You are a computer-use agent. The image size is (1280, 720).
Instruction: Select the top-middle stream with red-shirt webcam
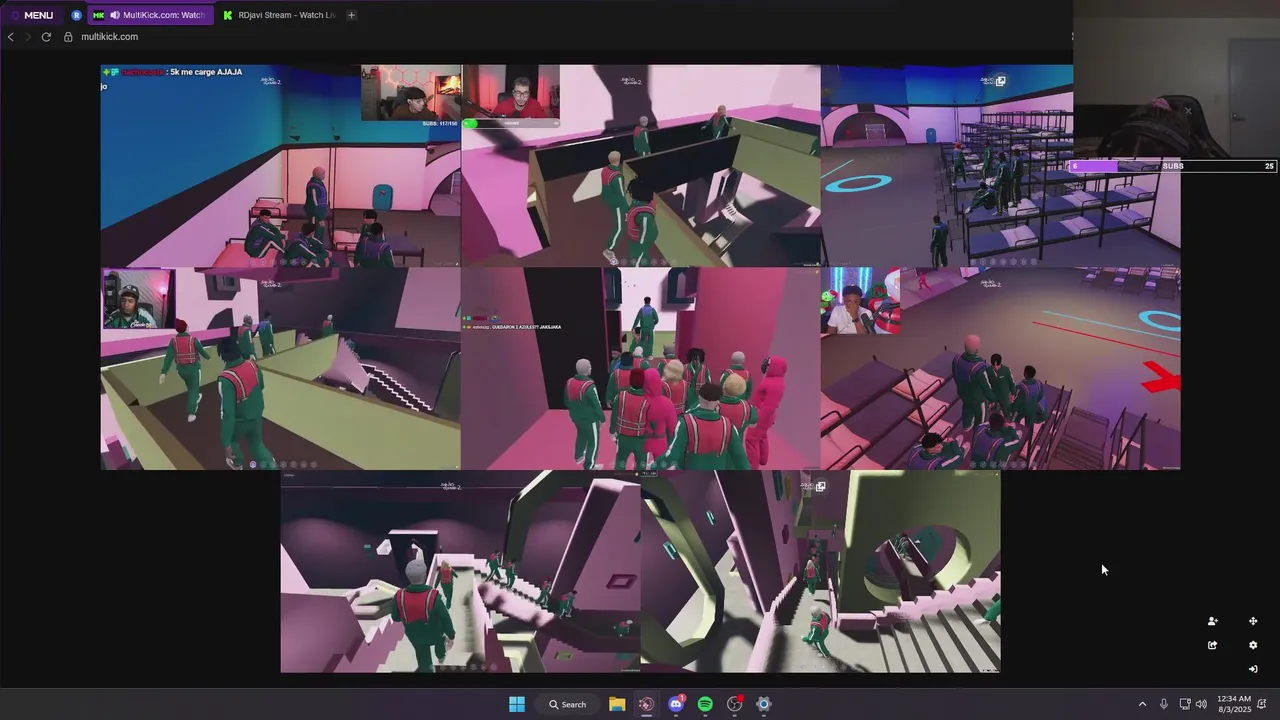coord(640,166)
